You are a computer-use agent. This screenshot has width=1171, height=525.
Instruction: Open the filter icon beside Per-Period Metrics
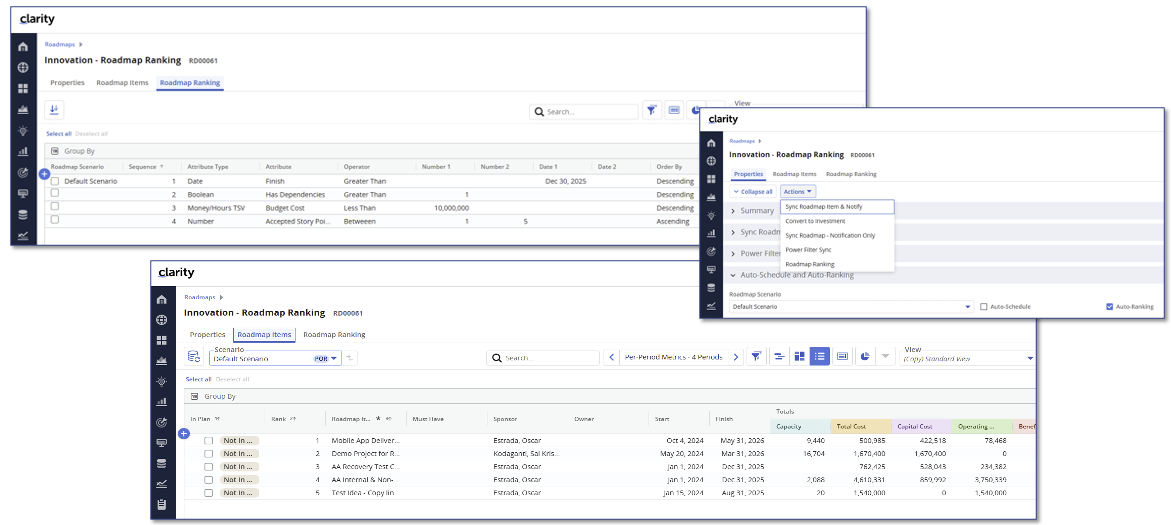click(x=756, y=357)
